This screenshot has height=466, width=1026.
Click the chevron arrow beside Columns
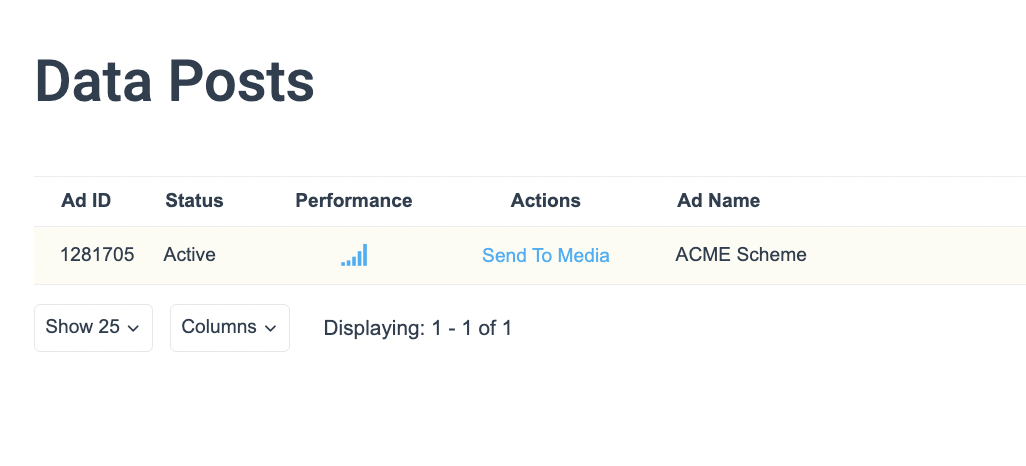pyautogui.click(x=270, y=329)
